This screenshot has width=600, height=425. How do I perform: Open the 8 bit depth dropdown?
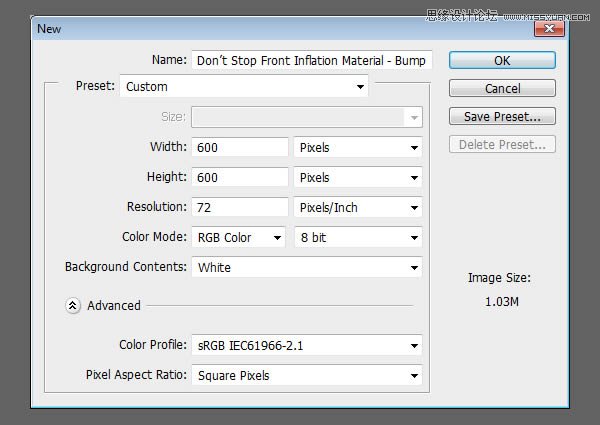pos(358,238)
